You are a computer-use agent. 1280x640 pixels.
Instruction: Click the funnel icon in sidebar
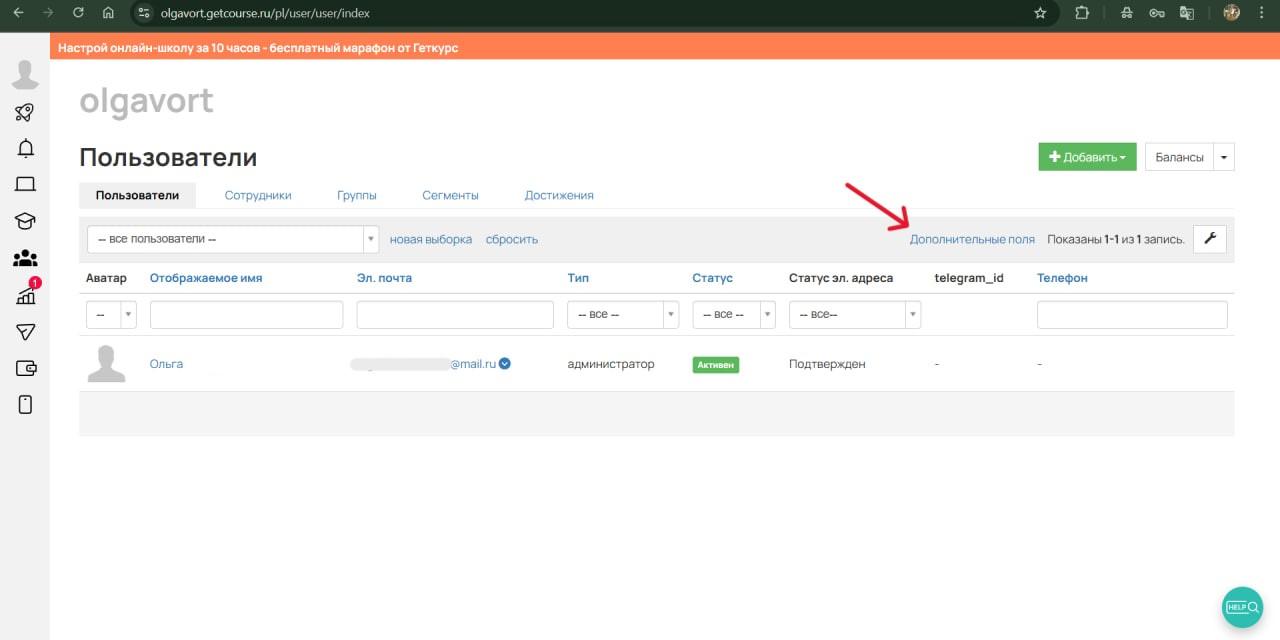click(x=25, y=332)
